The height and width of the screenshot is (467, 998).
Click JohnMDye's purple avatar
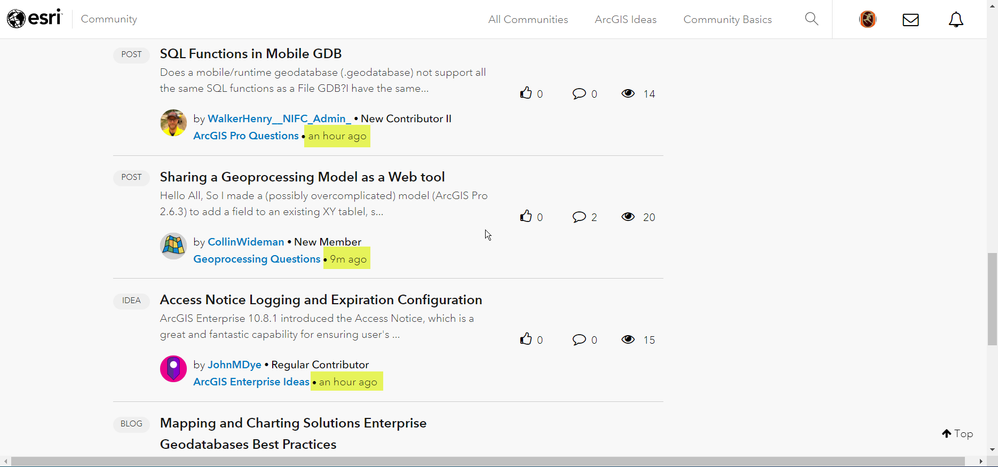point(173,368)
